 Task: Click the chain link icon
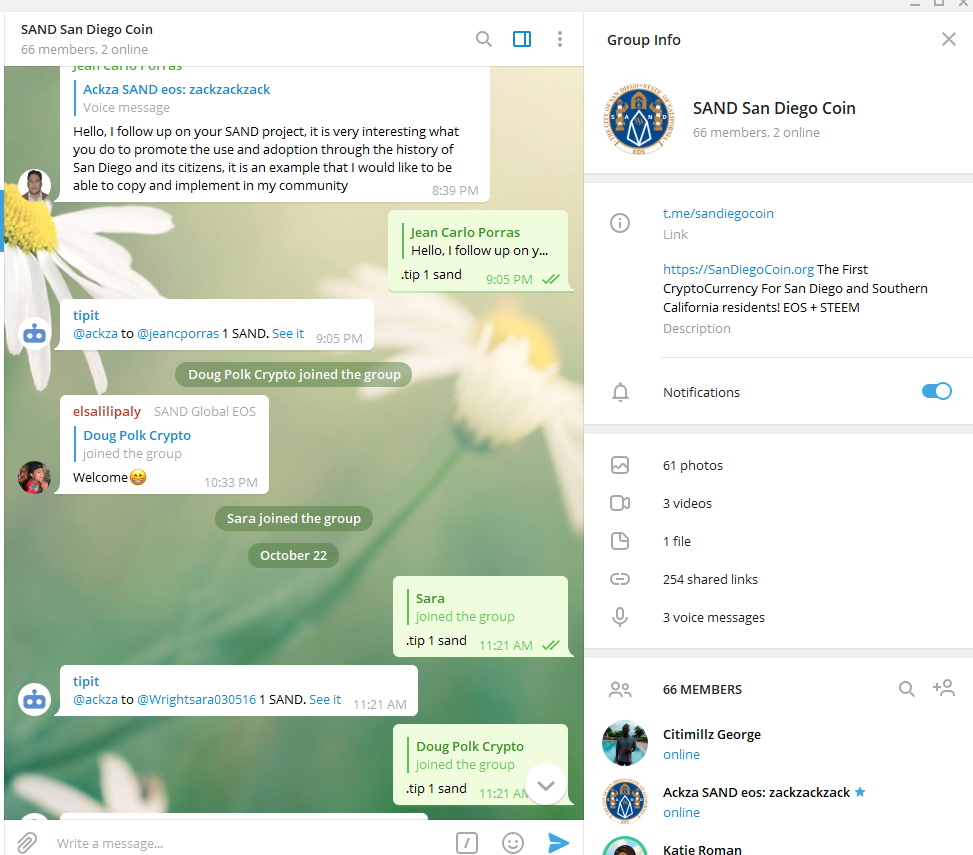pos(620,580)
